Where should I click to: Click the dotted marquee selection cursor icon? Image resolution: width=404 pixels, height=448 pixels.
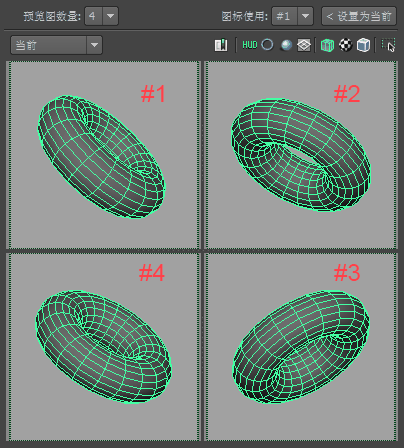pos(388,45)
